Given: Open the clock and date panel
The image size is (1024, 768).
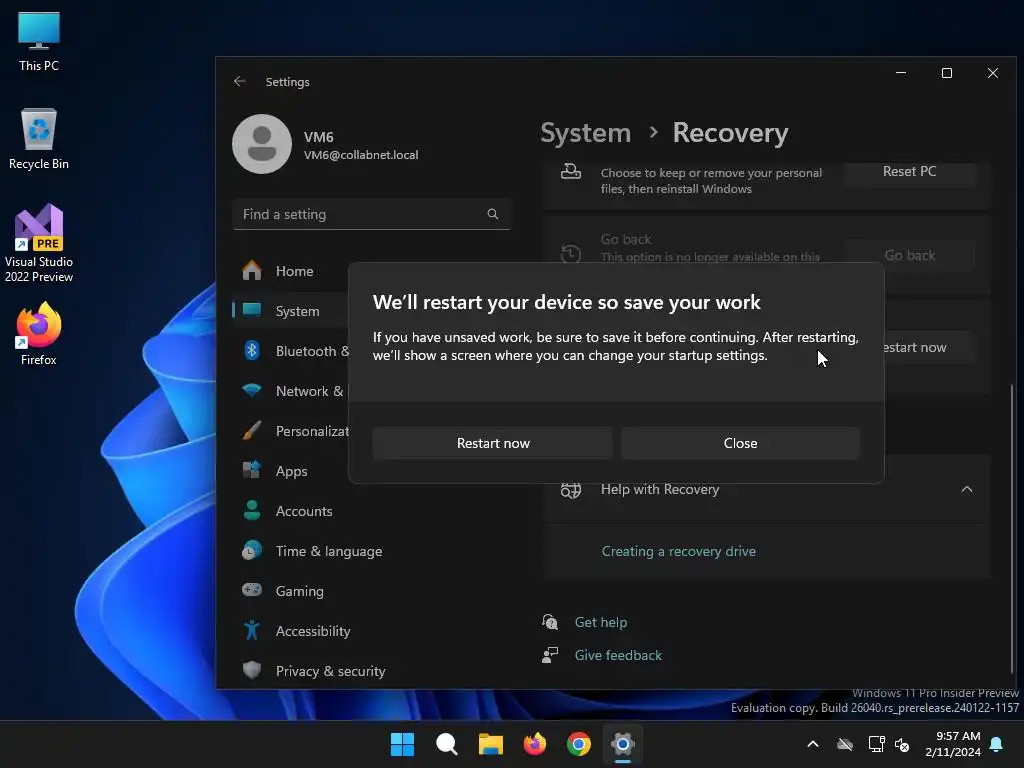Looking at the screenshot, I should tap(952, 744).
